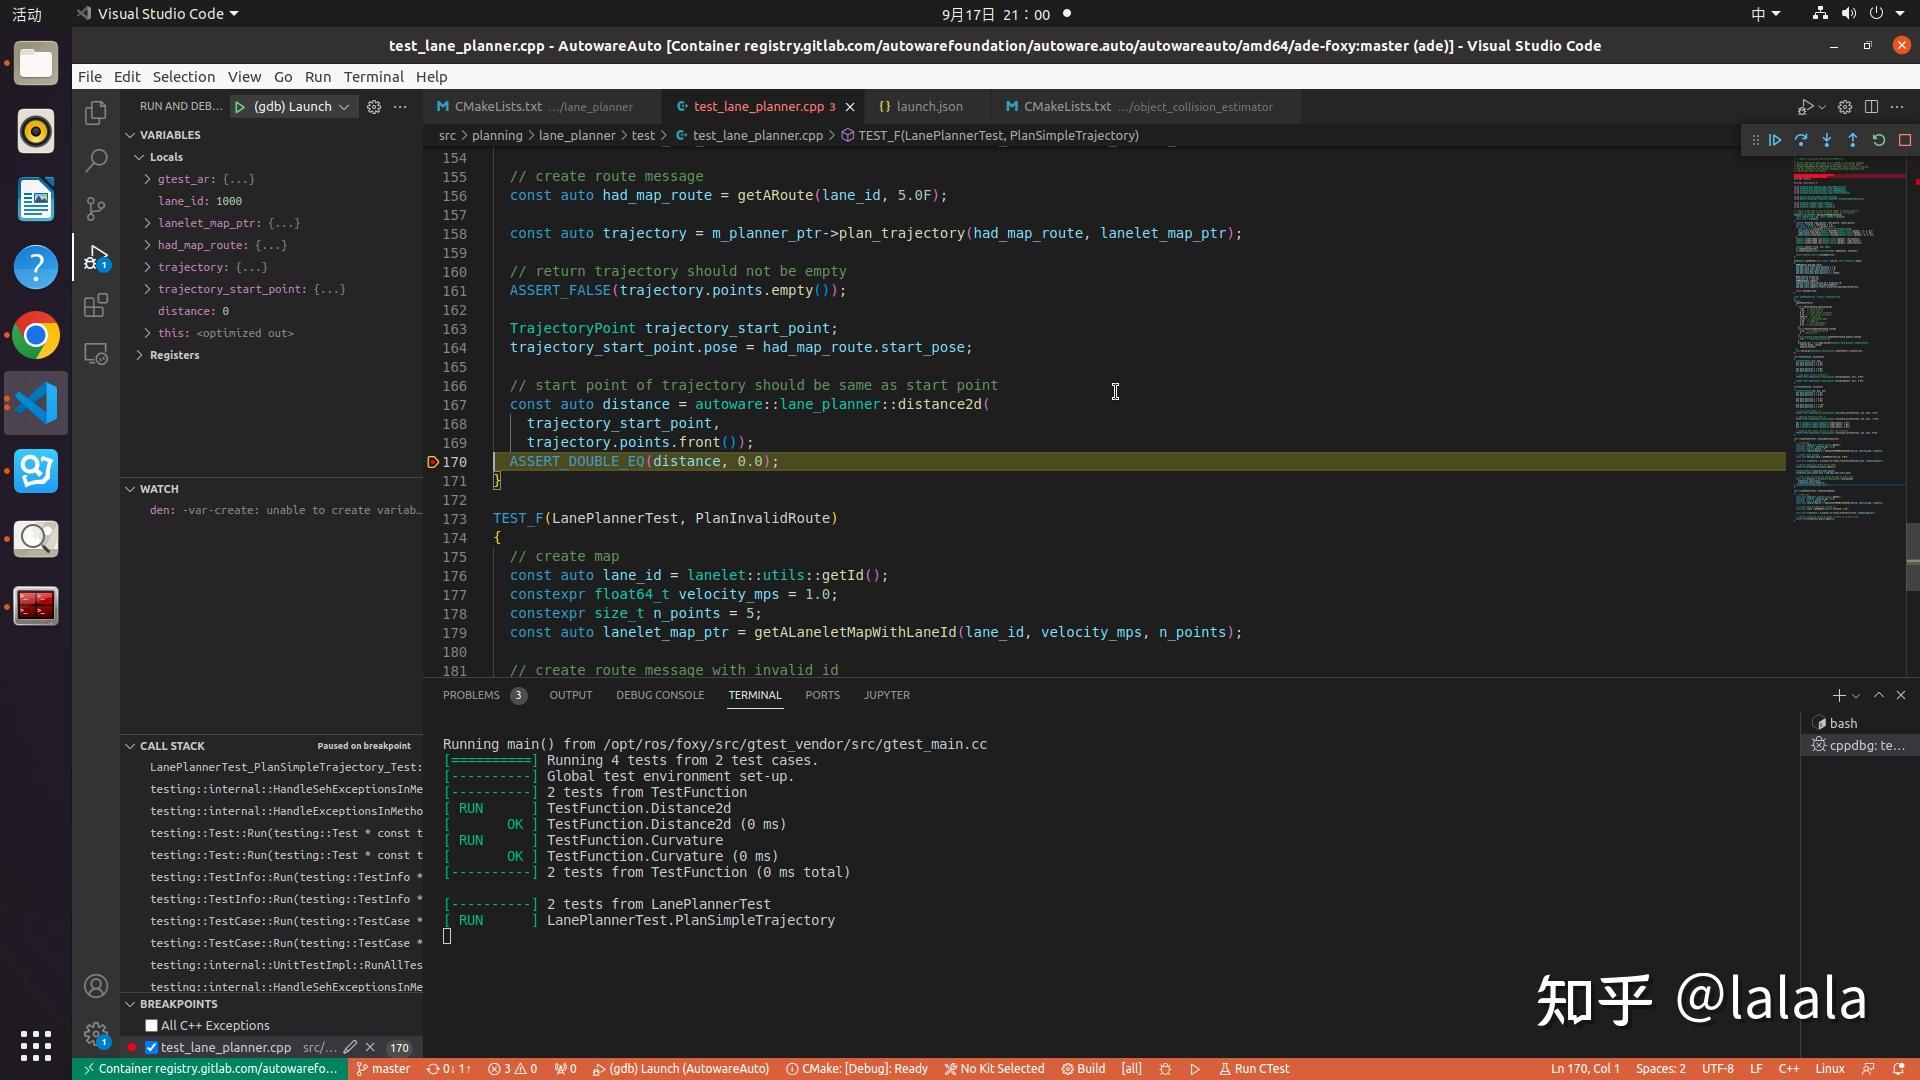Switch to the Debug Console tab
This screenshot has width=1920, height=1080.
tap(659, 695)
